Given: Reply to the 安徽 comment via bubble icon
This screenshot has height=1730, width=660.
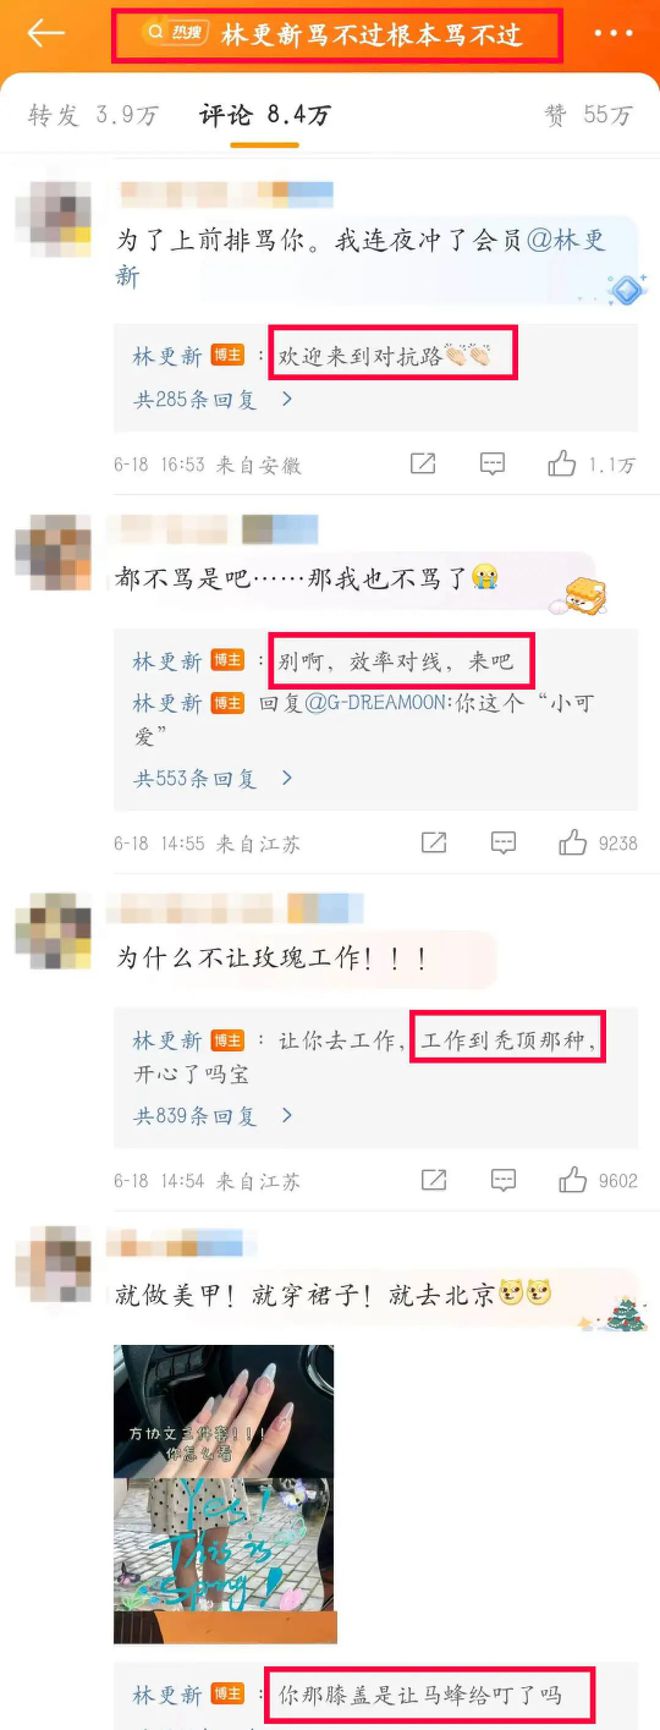Looking at the screenshot, I should [x=492, y=463].
